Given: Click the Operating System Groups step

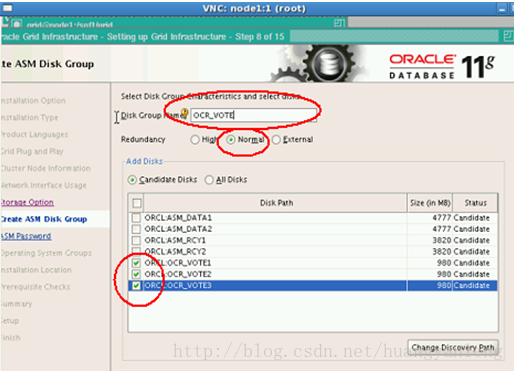Looking at the screenshot, I should (46, 253).
